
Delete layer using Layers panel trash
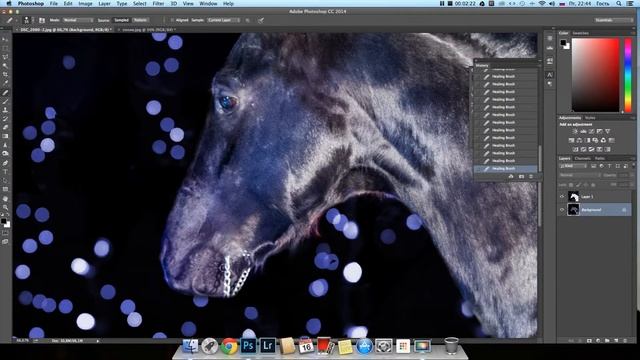coord(625,340)
